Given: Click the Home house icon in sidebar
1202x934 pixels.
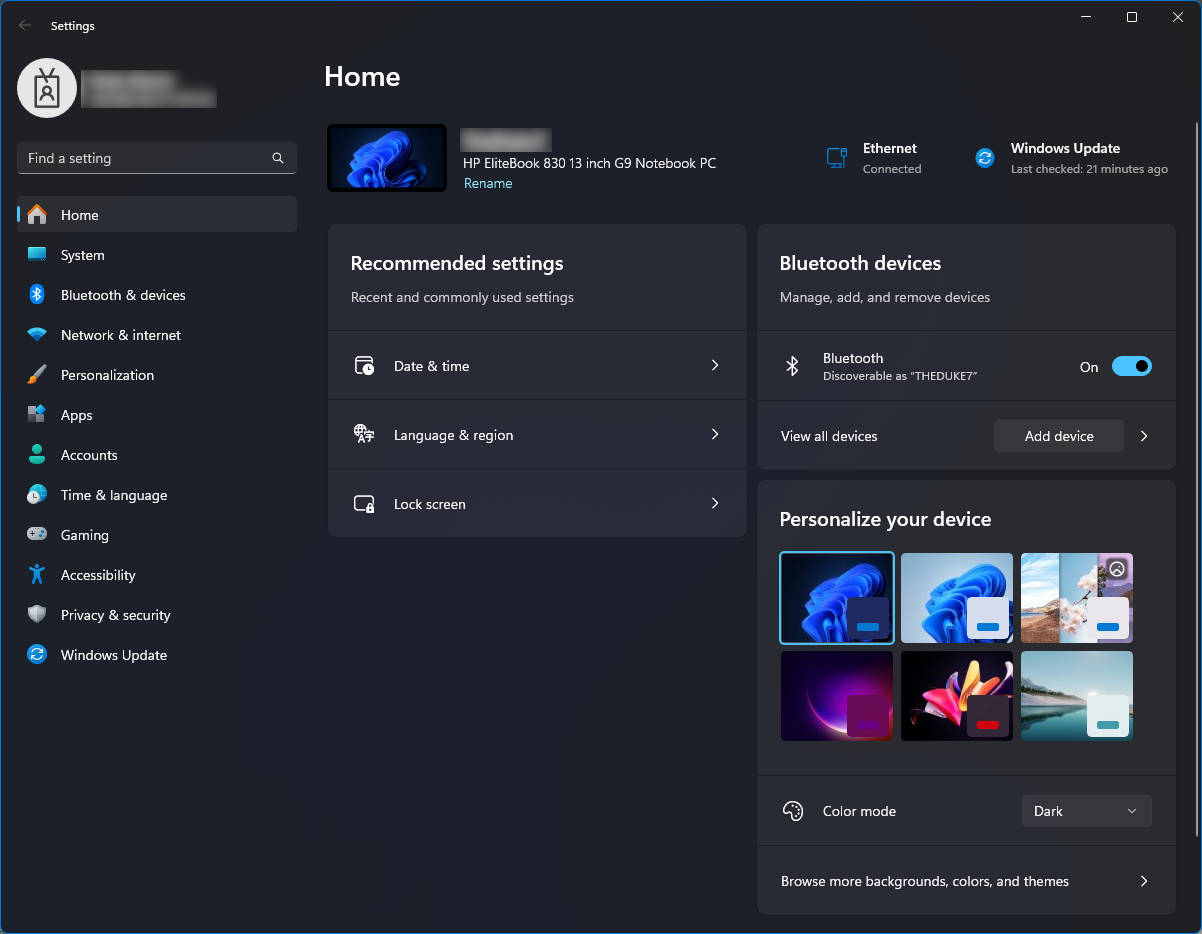Looking at the screenshot, I should 37,215.
